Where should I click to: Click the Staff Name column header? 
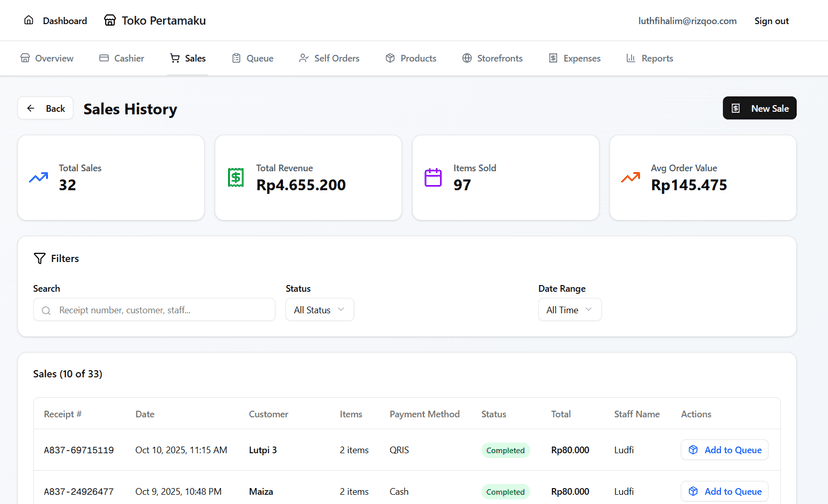pyautogui.click(x=637, y=414)
